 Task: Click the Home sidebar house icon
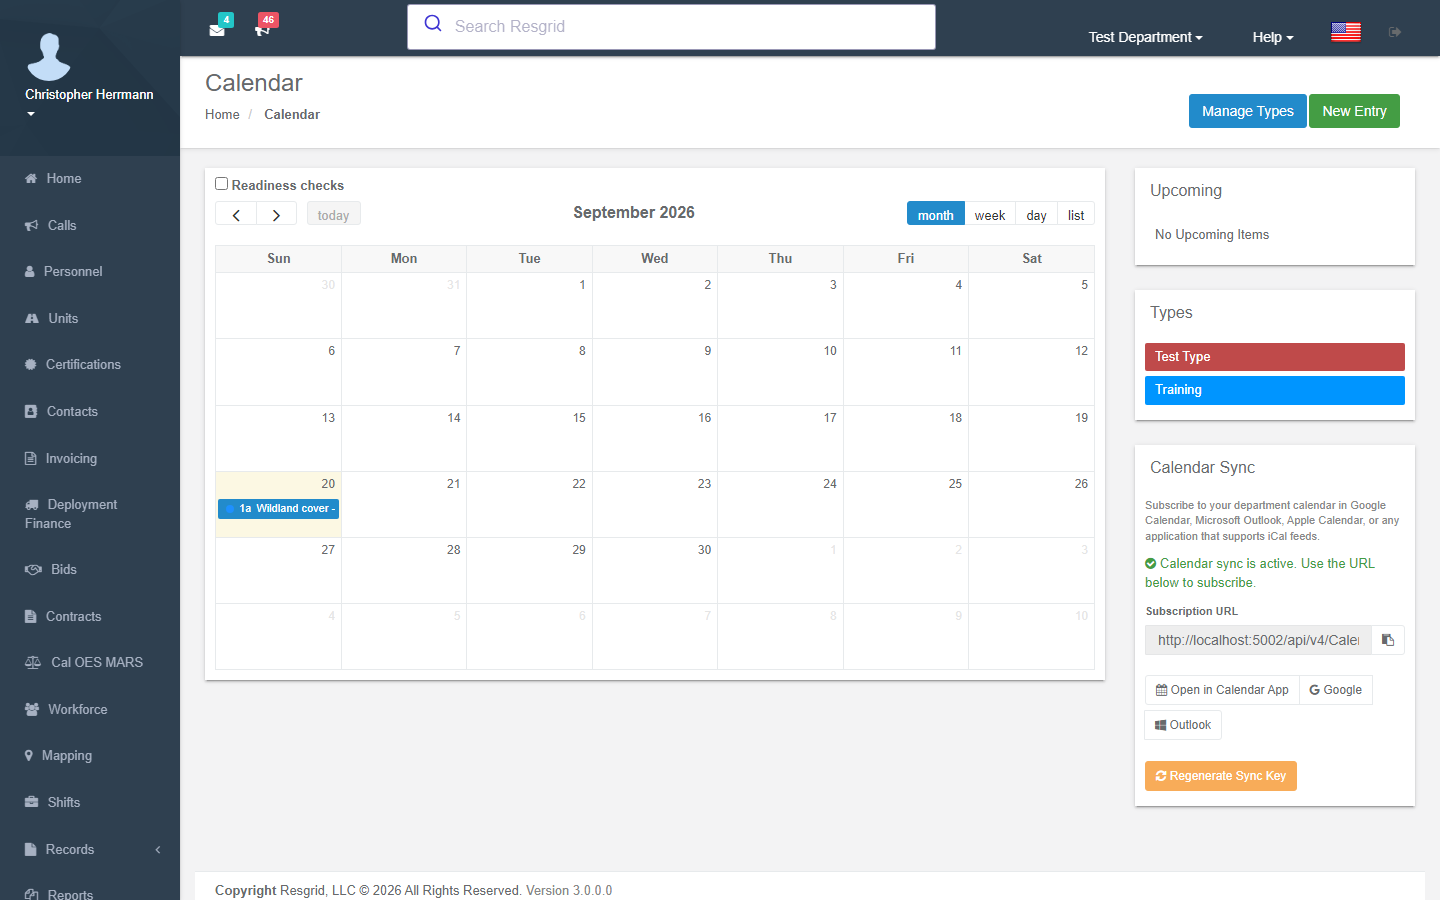[x=31, y=179]
